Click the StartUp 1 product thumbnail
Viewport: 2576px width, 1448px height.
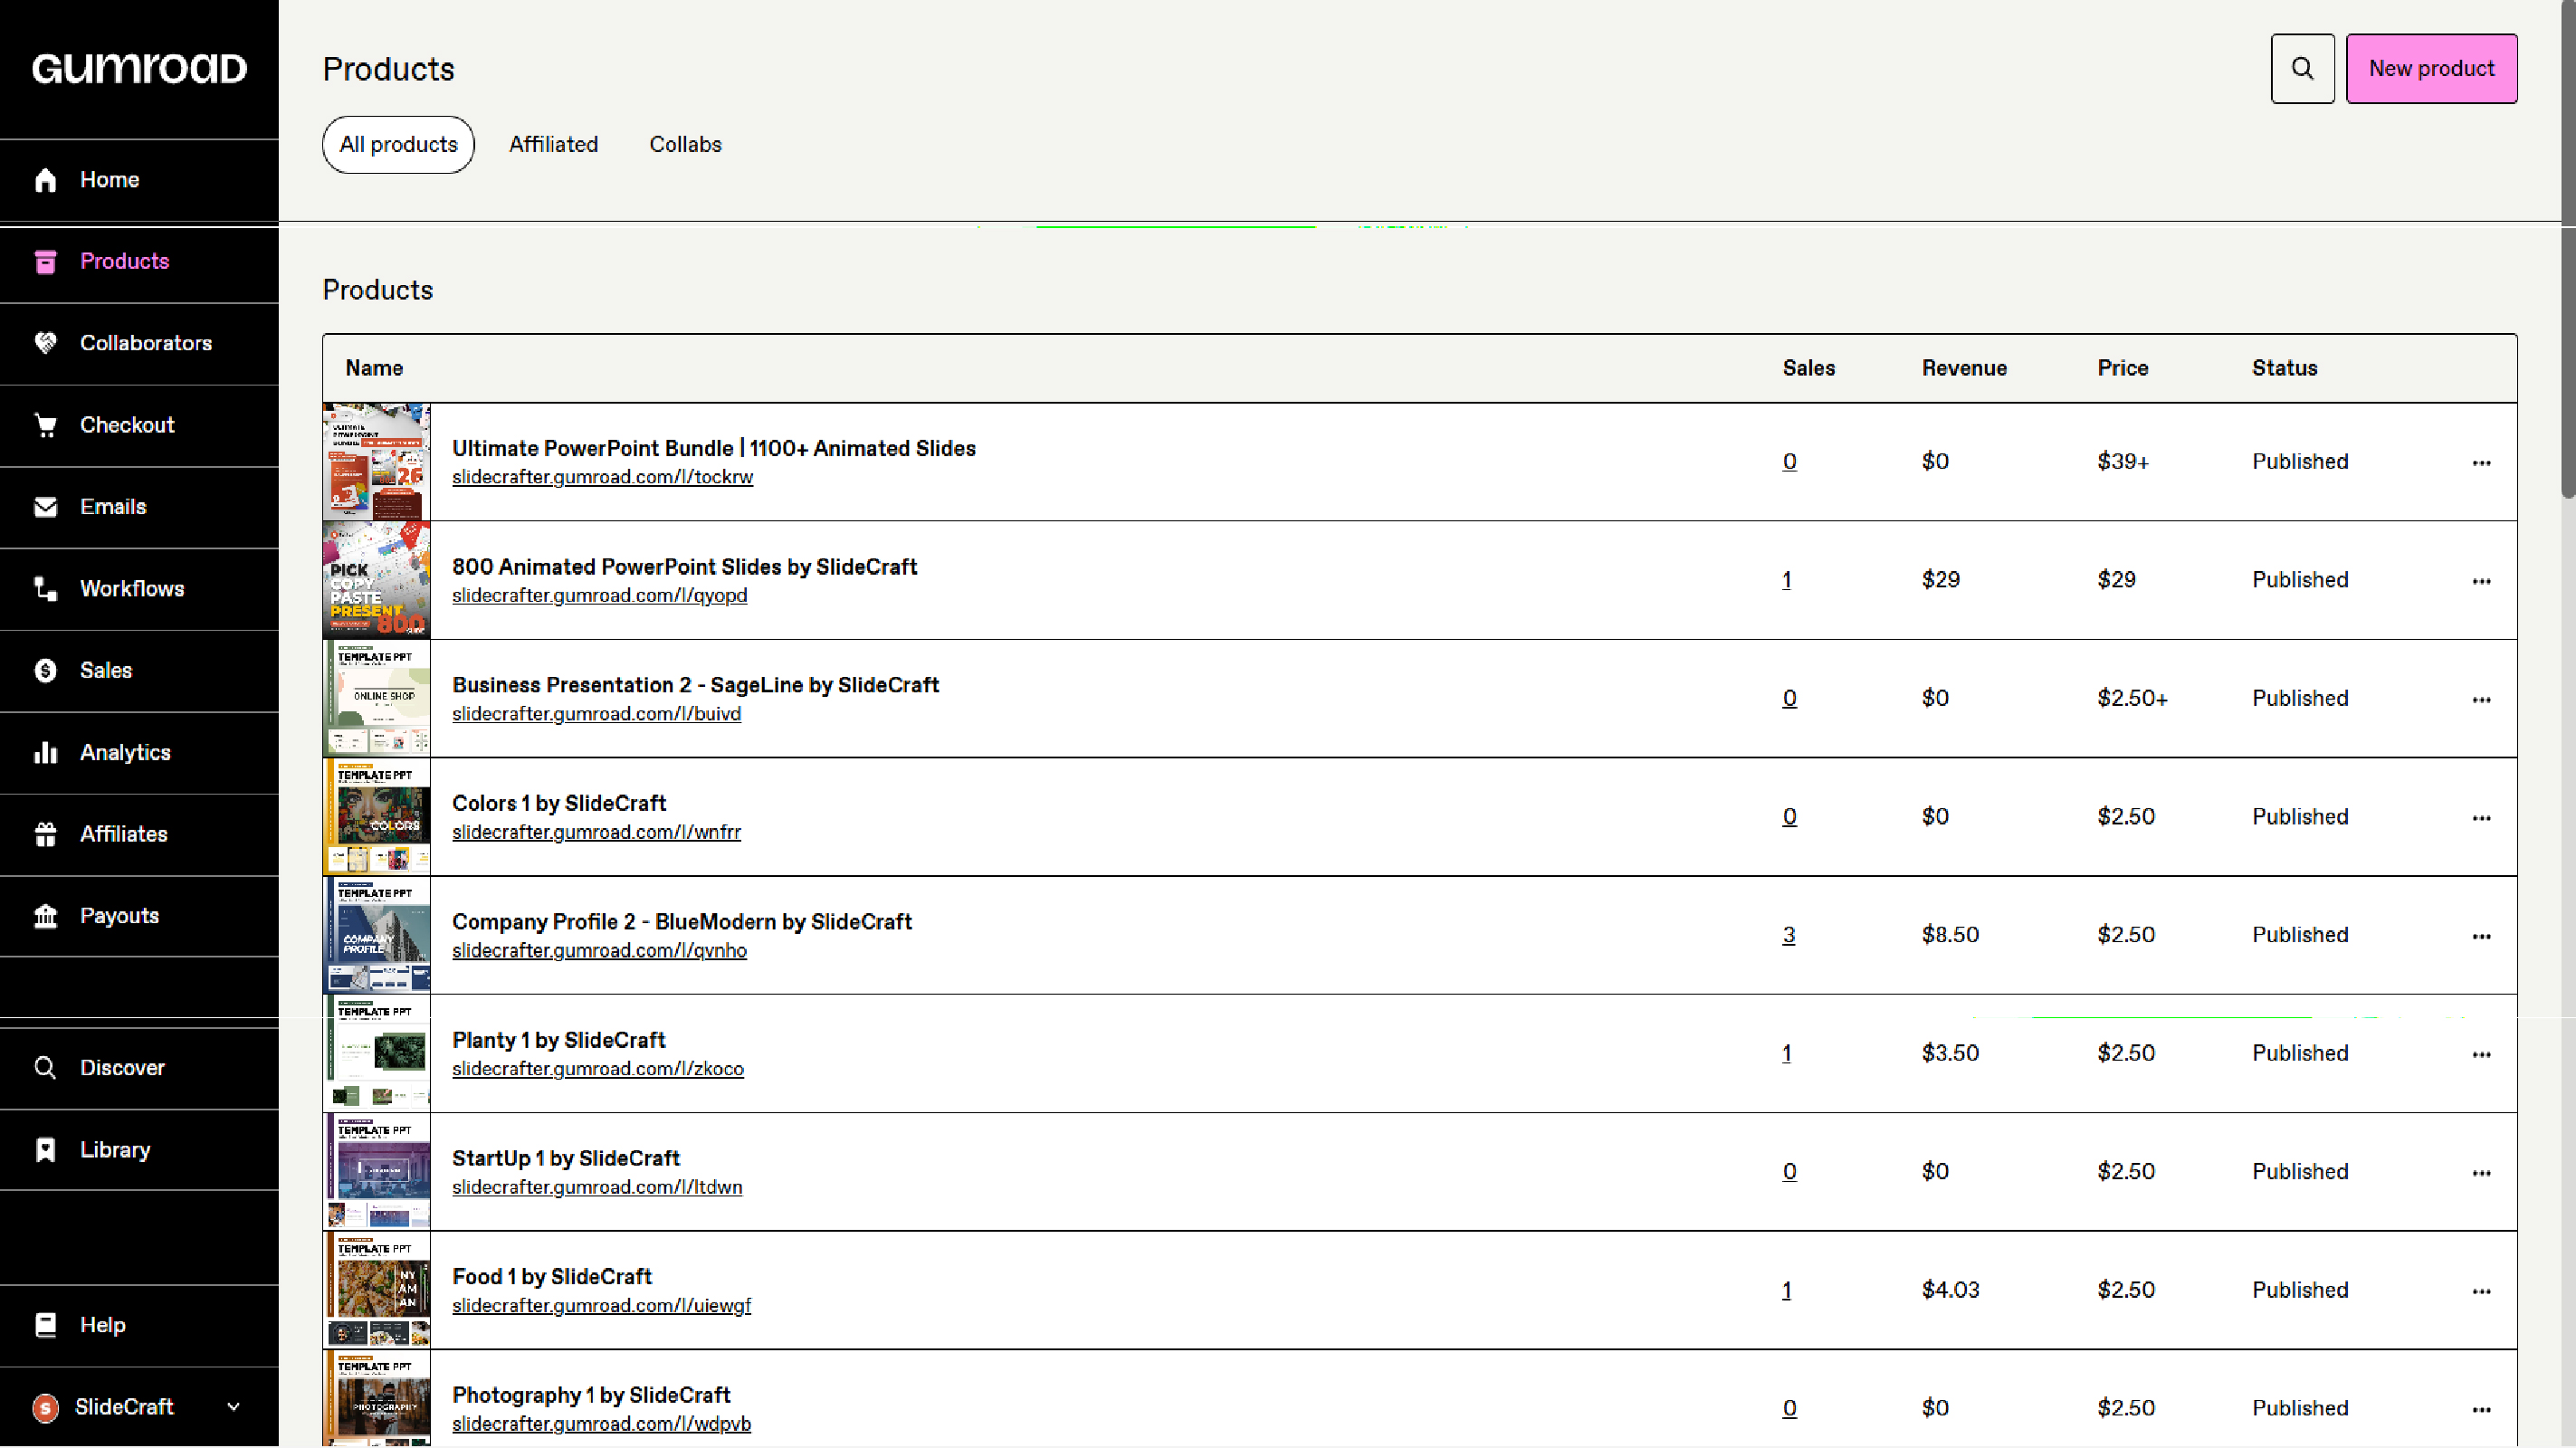(x=377, y=1172)
